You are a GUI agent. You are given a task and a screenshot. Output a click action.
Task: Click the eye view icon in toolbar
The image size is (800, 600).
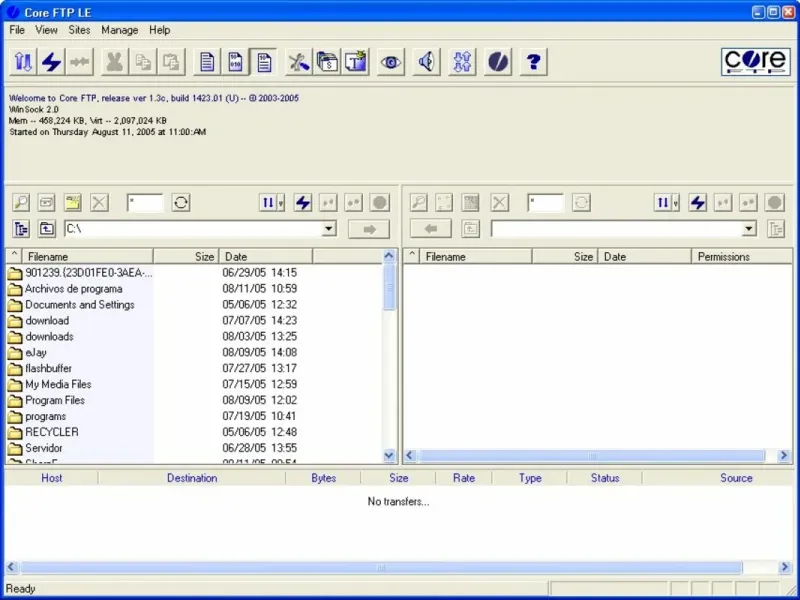391,62
